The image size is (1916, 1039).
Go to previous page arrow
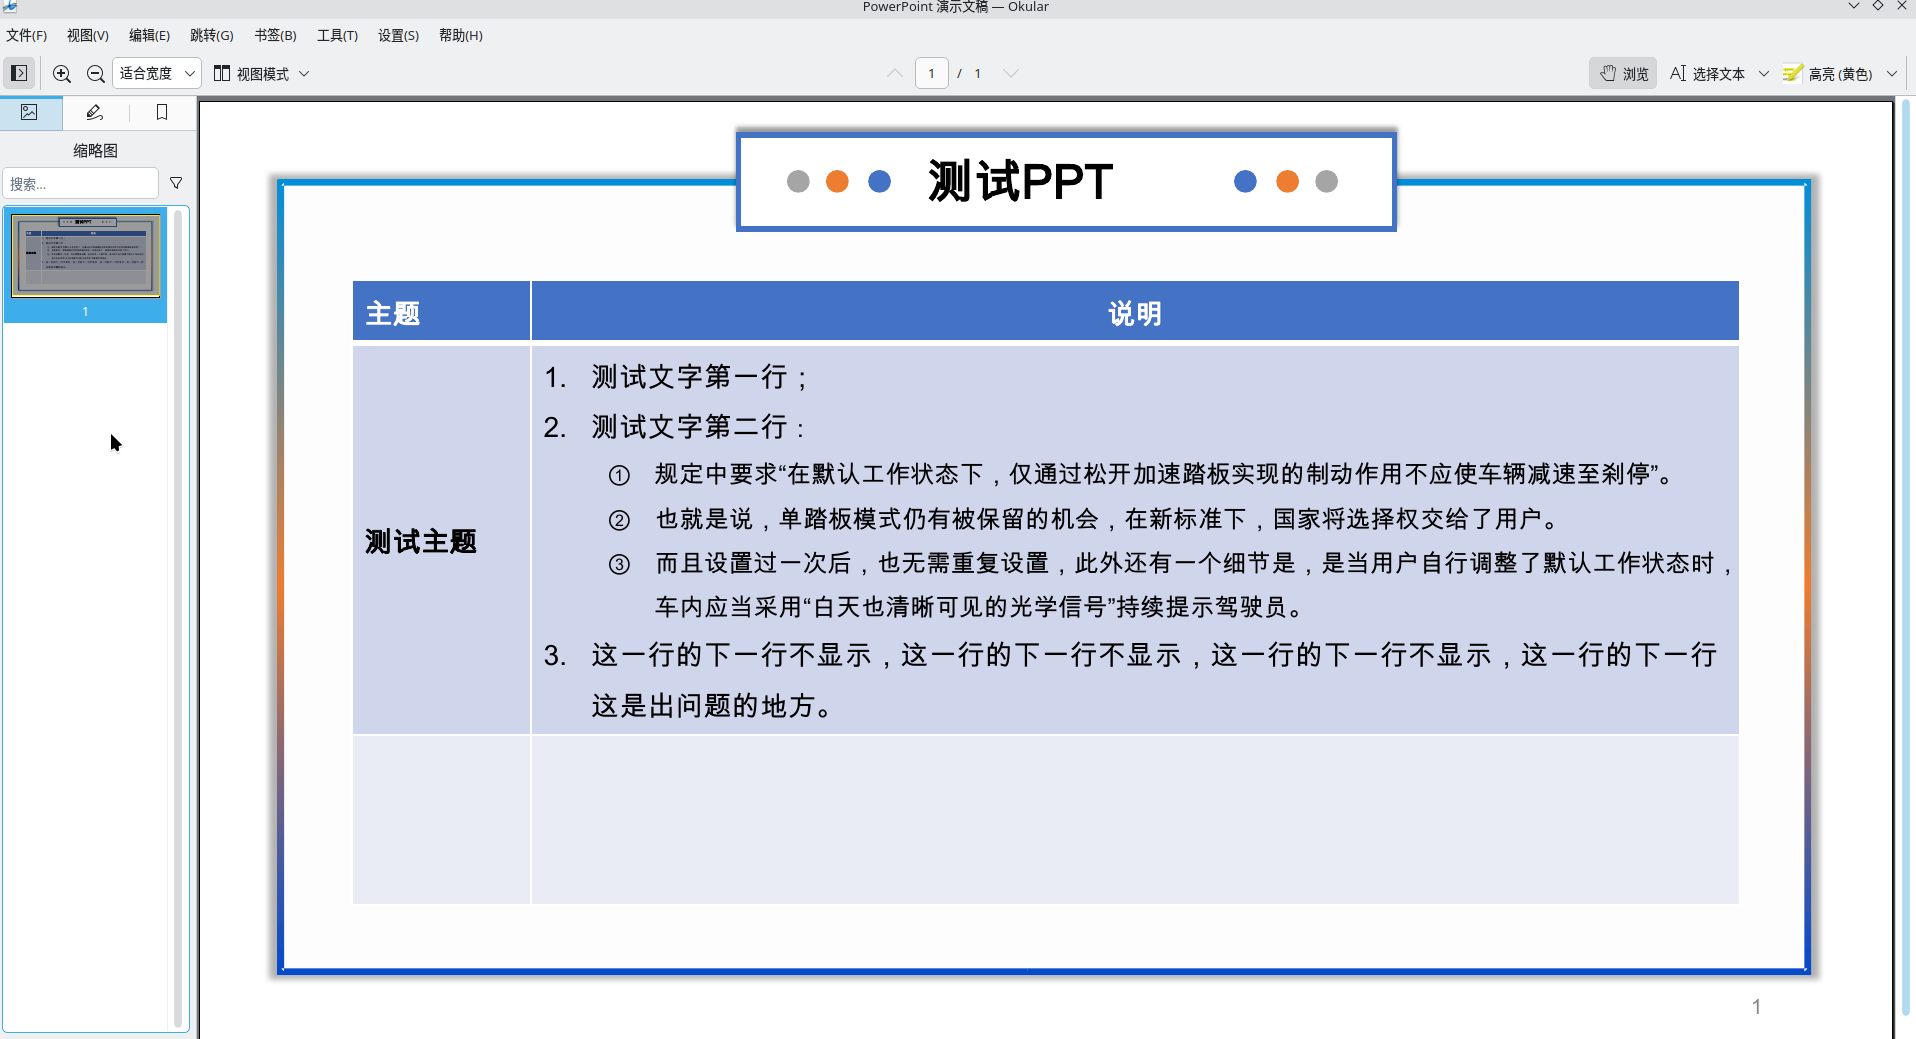895,73
